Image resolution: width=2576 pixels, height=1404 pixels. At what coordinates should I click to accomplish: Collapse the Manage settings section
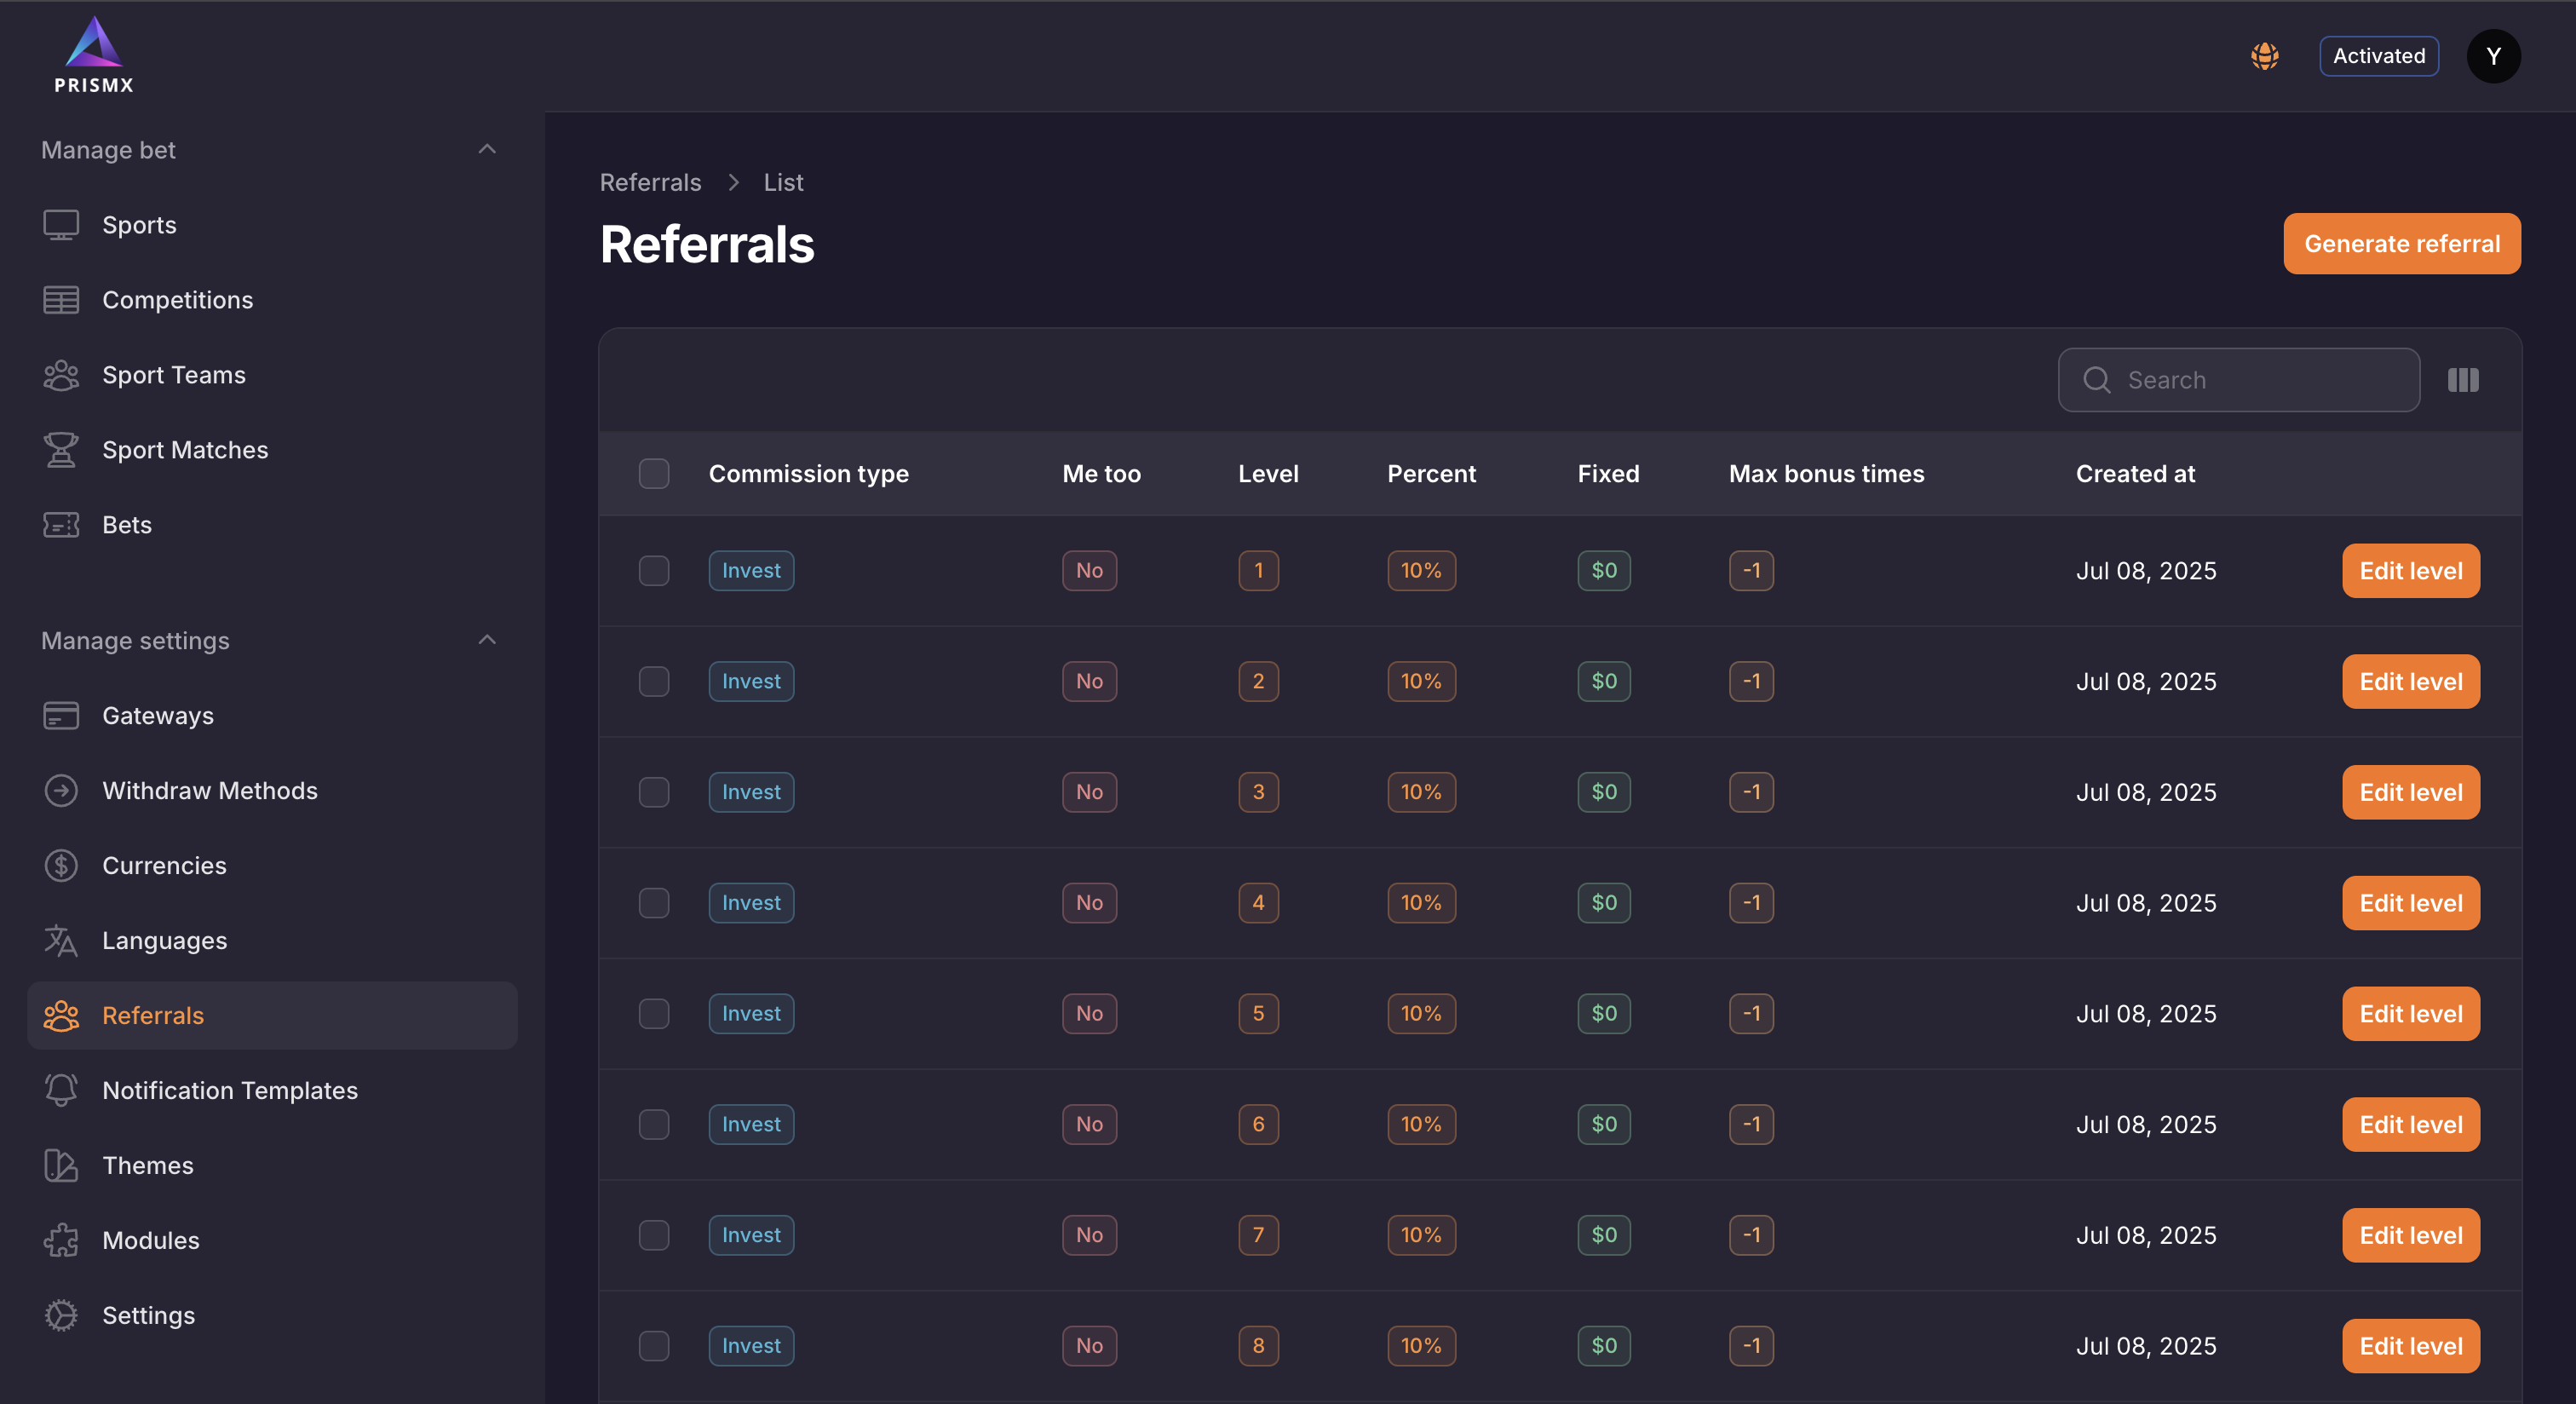(x=487, y=640)
